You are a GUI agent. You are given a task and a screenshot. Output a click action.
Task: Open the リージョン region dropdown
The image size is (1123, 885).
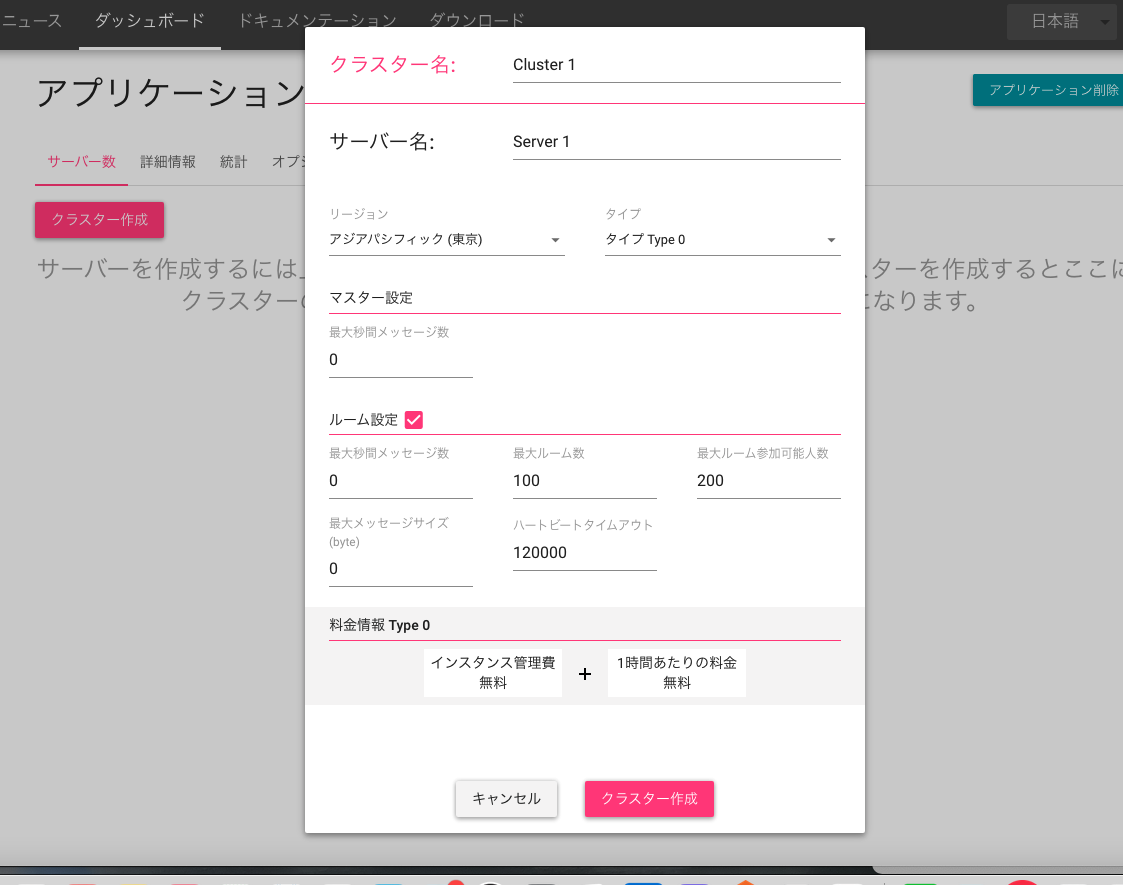[446, 239]
